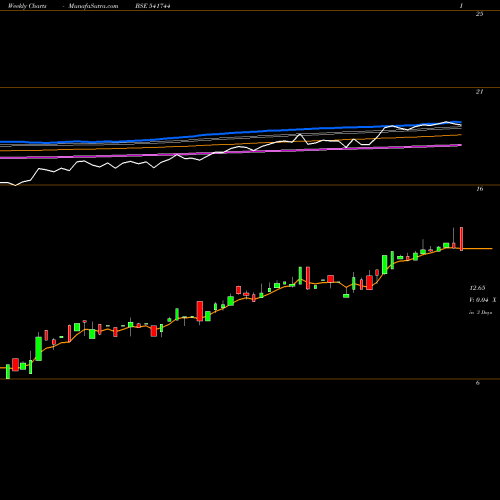500x500 pixels.
Task: Click the "25" price axis label
Action: [x=479, y=14]
